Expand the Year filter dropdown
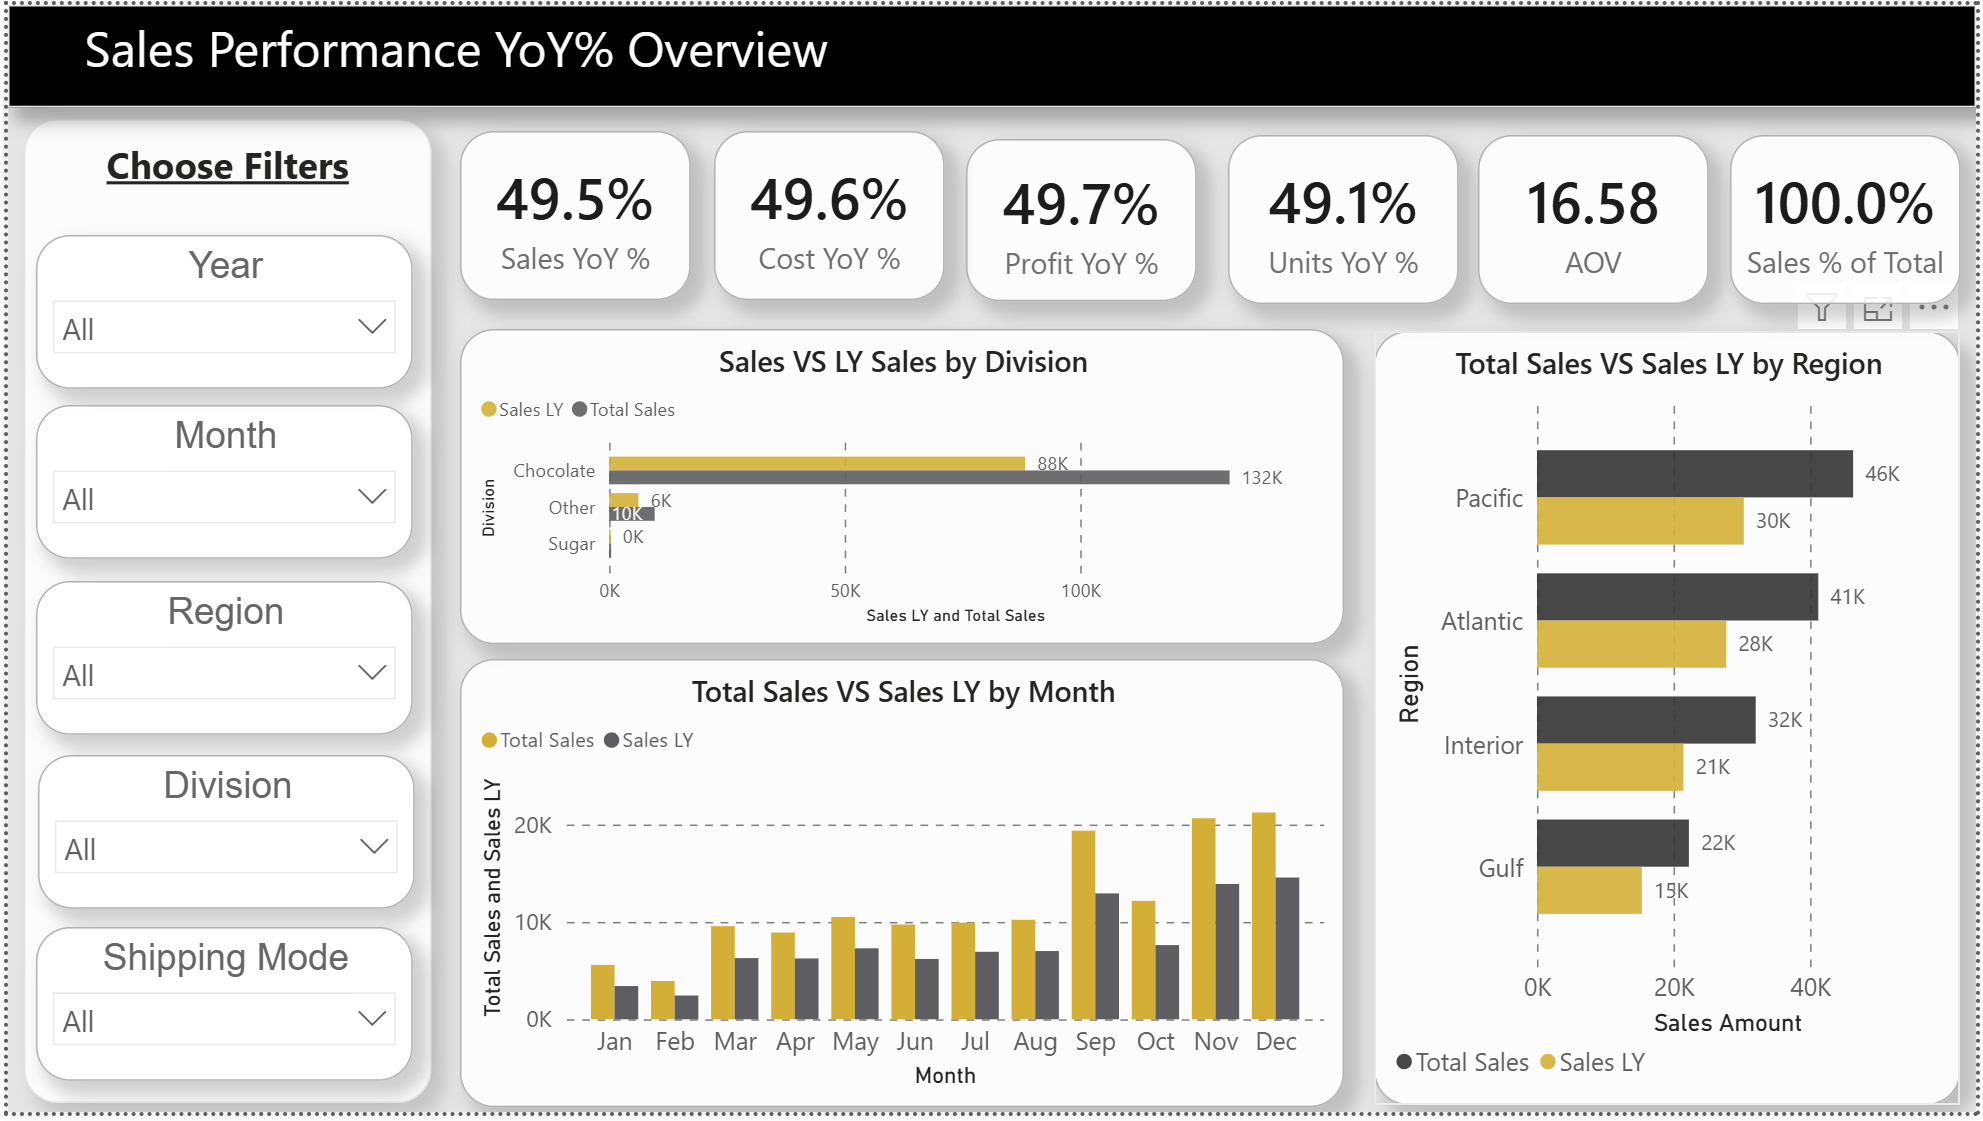The image size is (1983, 1121). tap(371, 327)
